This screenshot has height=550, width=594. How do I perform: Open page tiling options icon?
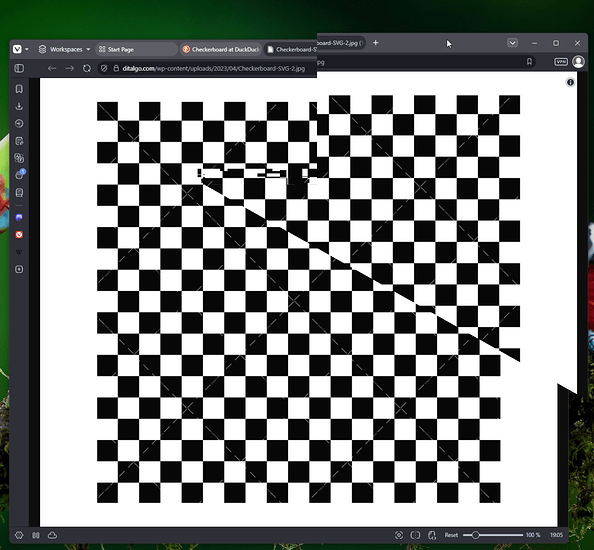click(x=415, y=535)
